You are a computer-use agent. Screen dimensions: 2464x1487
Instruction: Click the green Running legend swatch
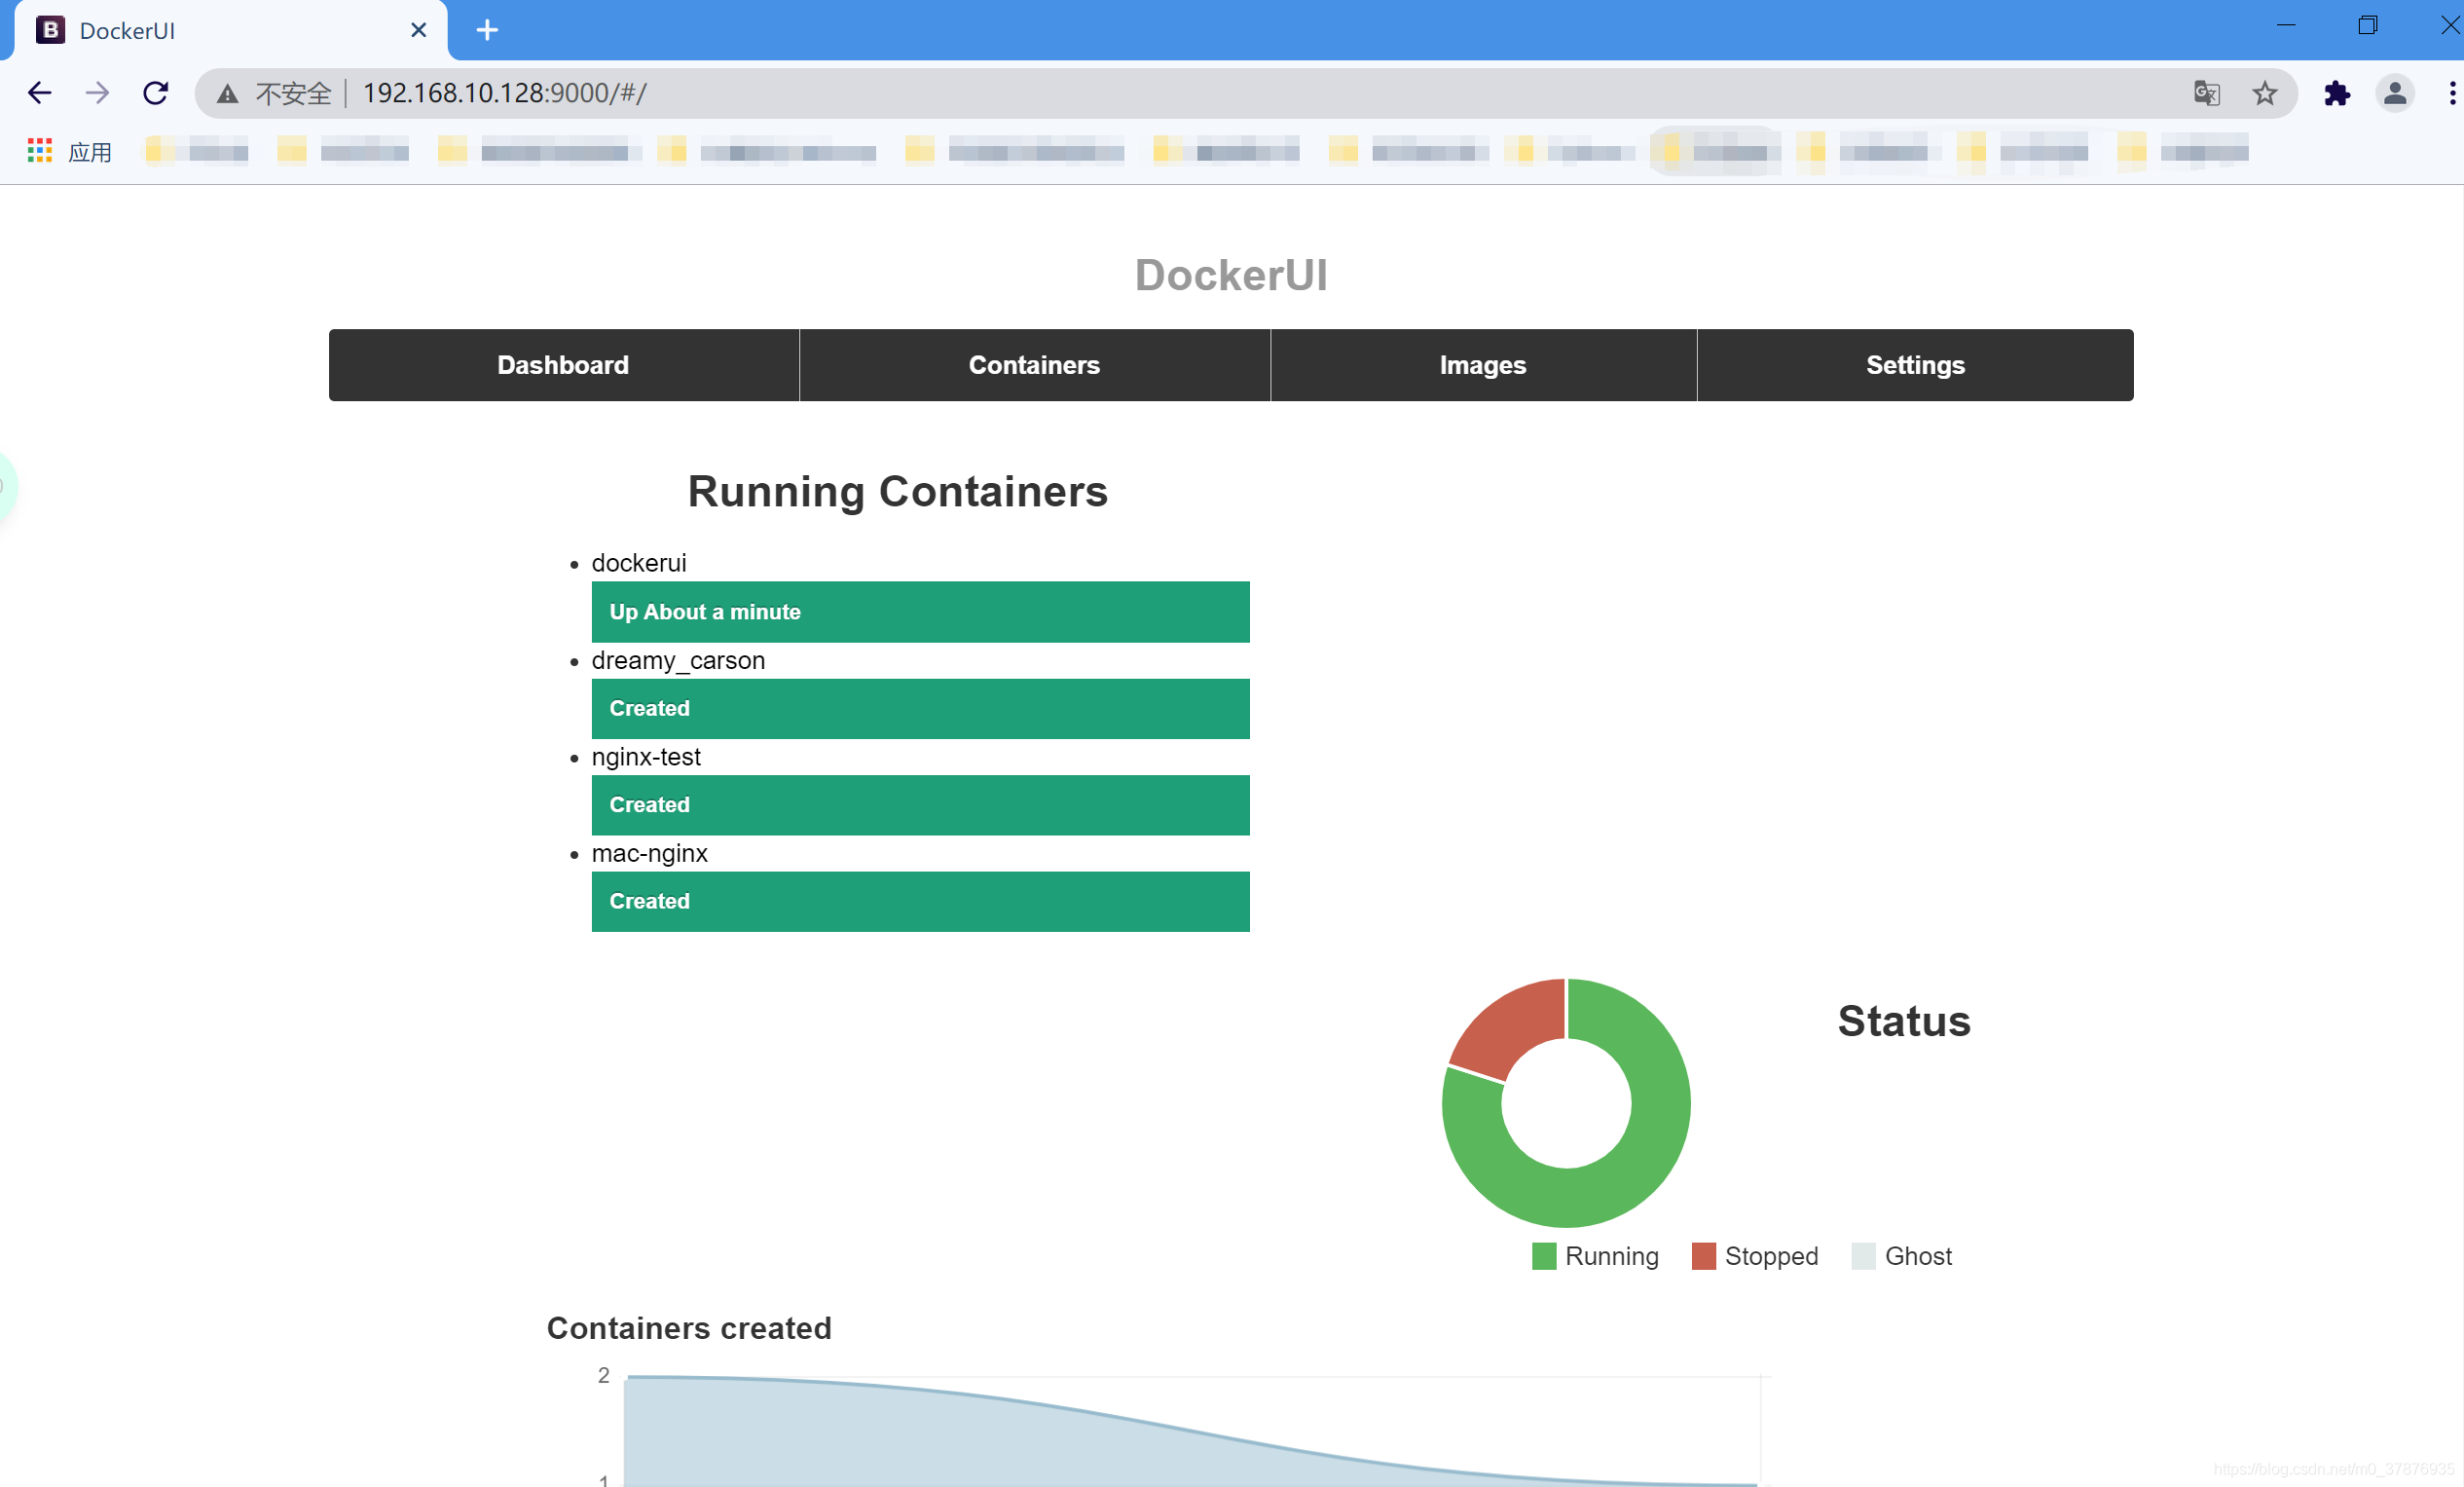pos(1543,1256)
